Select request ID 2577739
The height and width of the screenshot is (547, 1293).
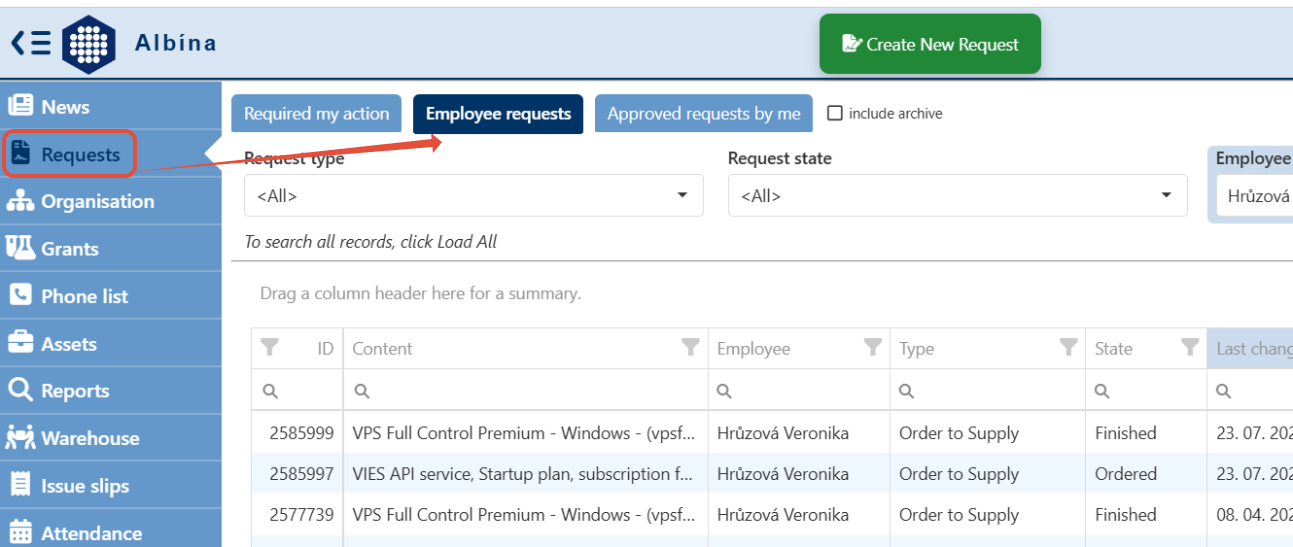(x=301, y=515)
